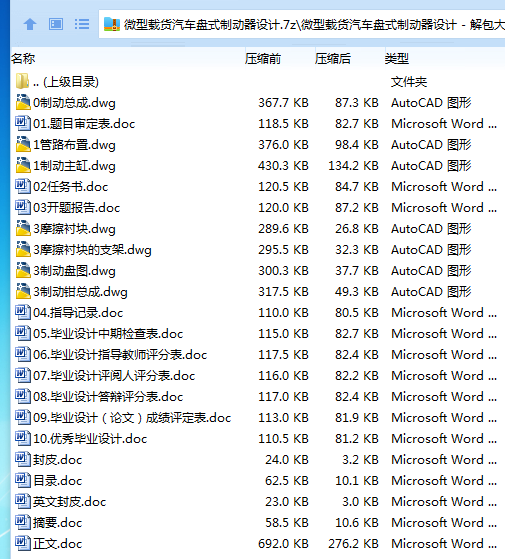505x559 pixels.
Task: Click the Word icon of 英文封皮.doc
Action: [23, 502]
